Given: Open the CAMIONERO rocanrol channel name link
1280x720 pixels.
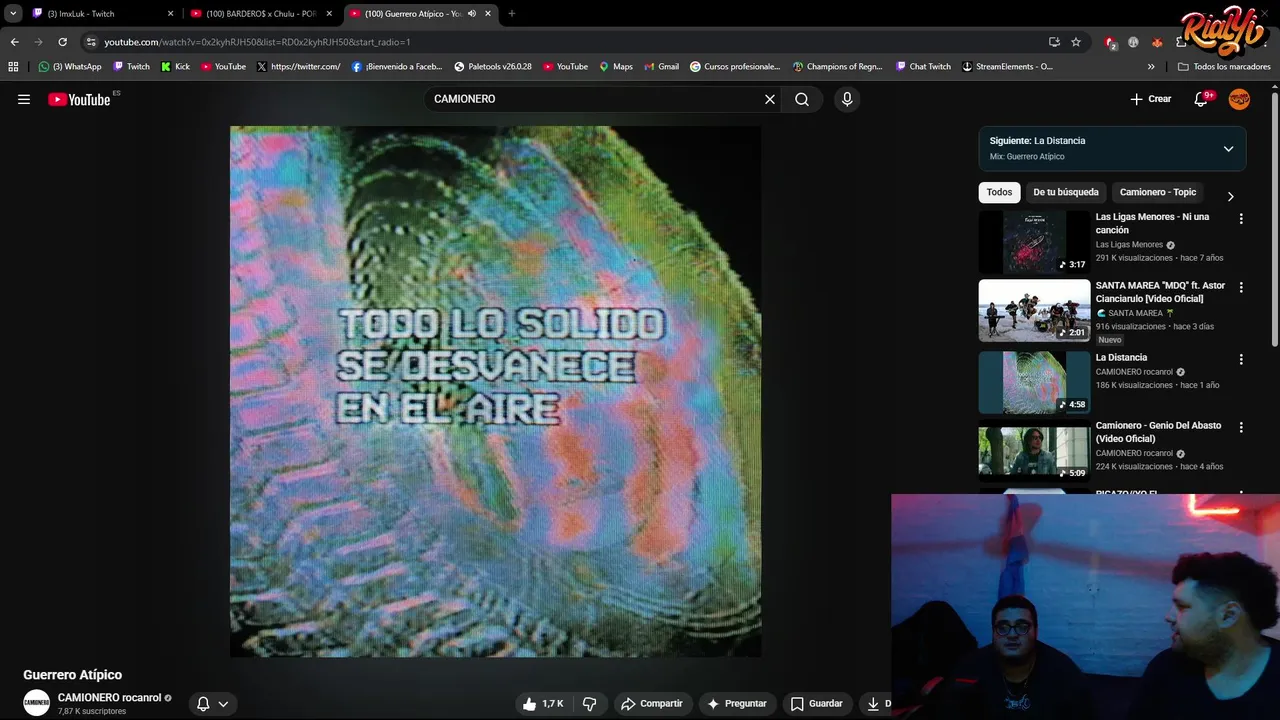Looking at the screenshot, I should [x=109, y=698].
